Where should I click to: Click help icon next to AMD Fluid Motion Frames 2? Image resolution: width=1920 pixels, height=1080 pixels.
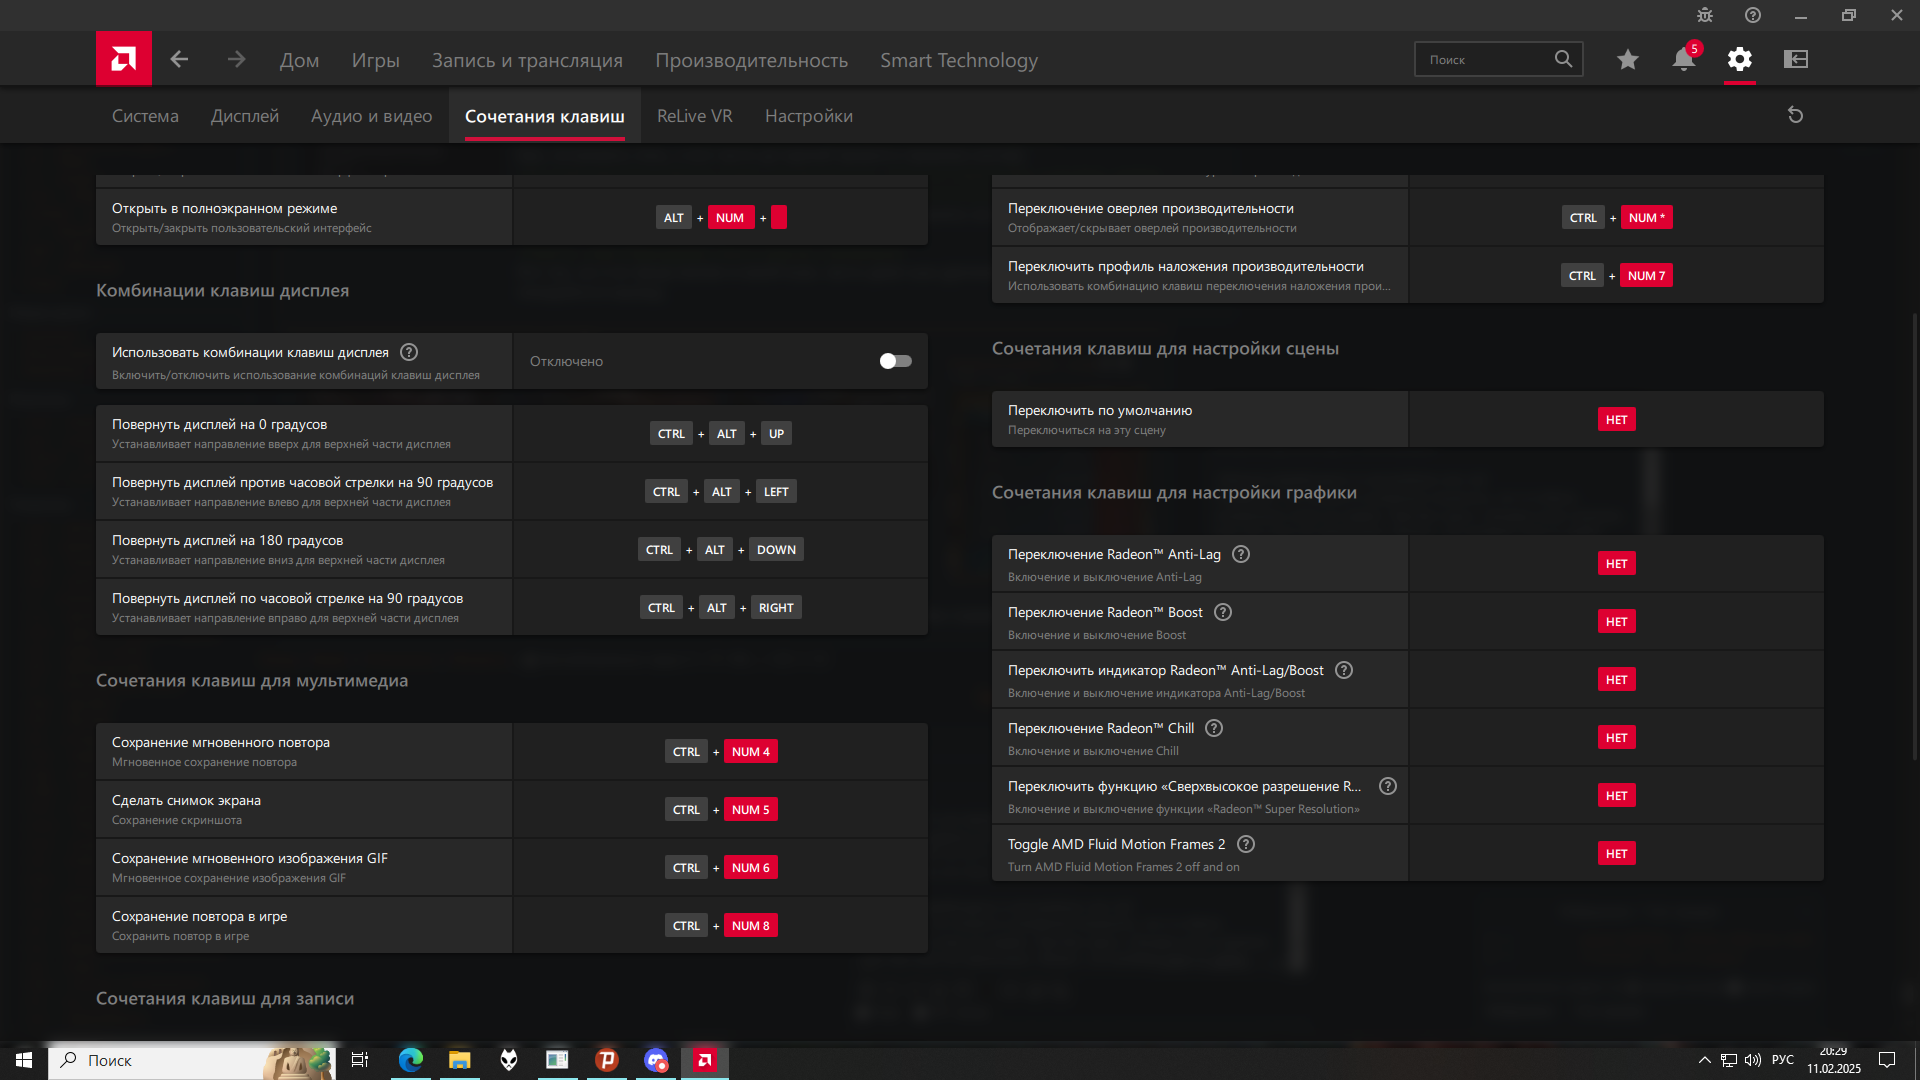1246,844
